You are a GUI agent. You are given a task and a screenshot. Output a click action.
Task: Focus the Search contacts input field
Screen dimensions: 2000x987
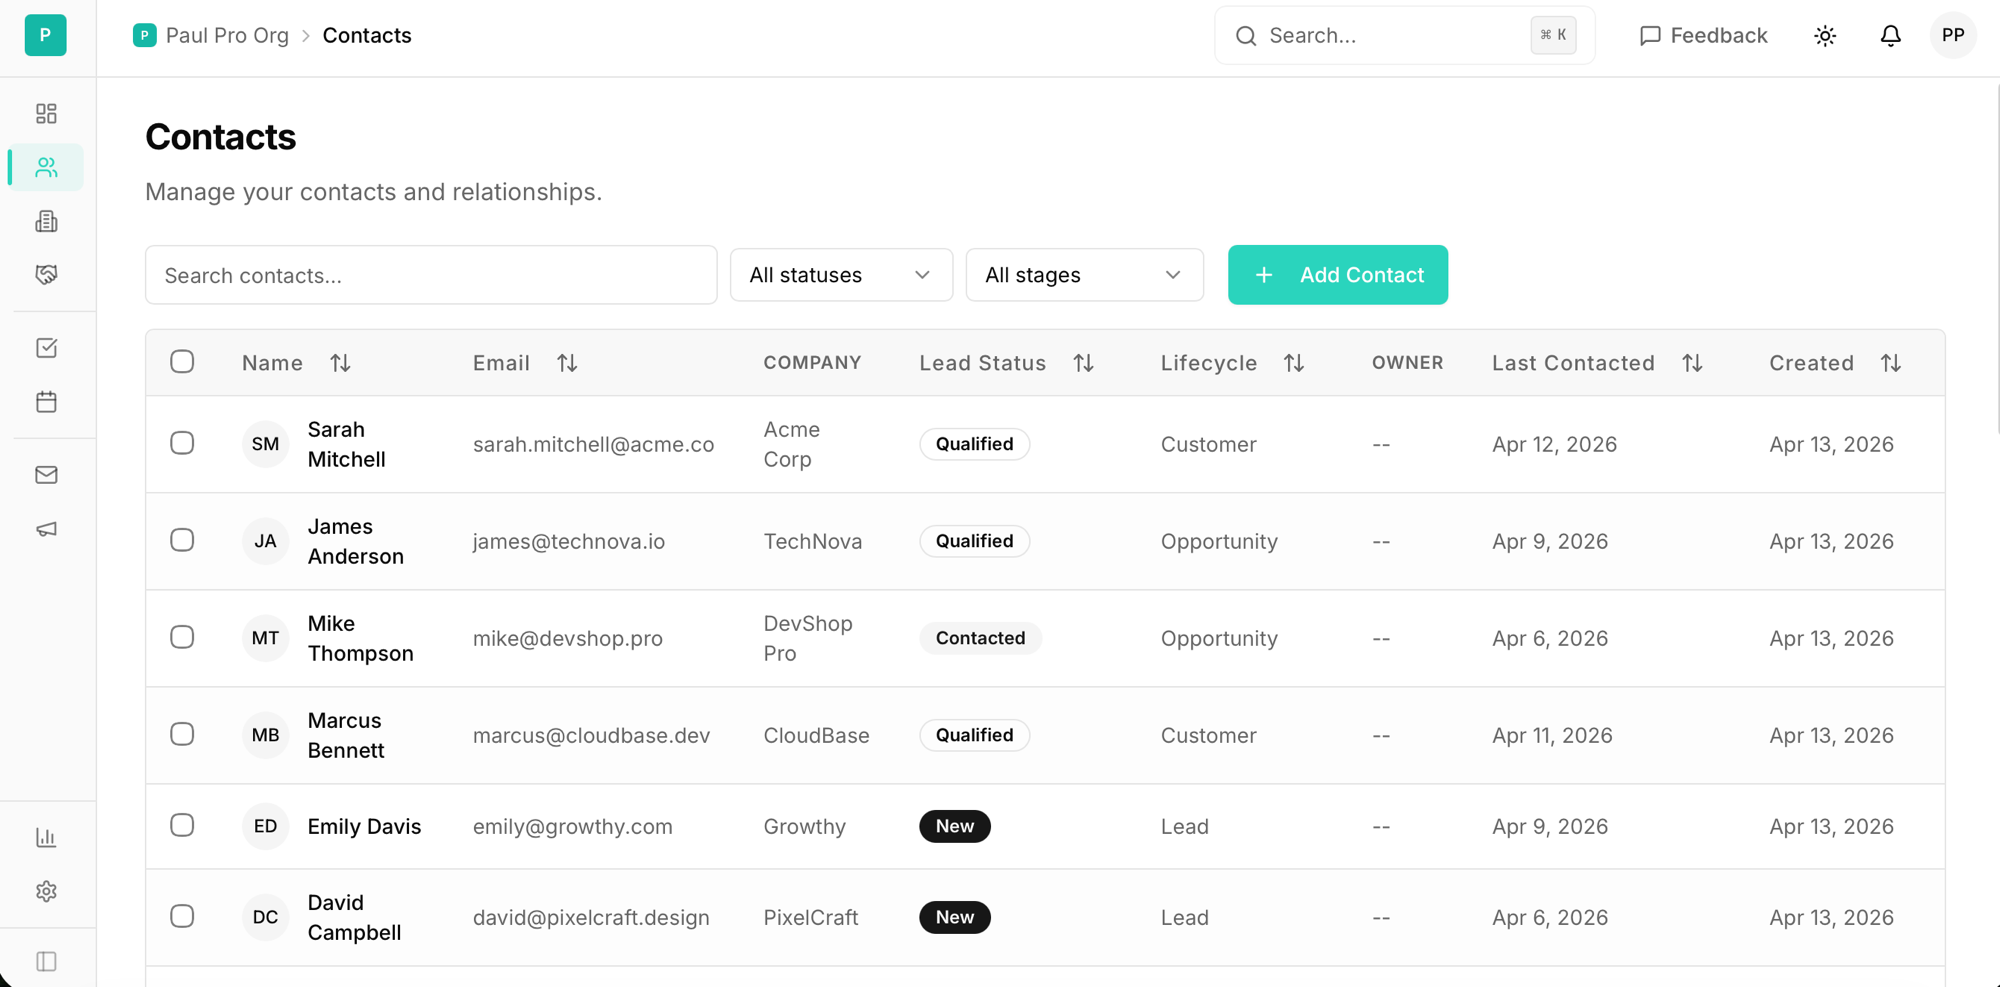click(431, 275)
